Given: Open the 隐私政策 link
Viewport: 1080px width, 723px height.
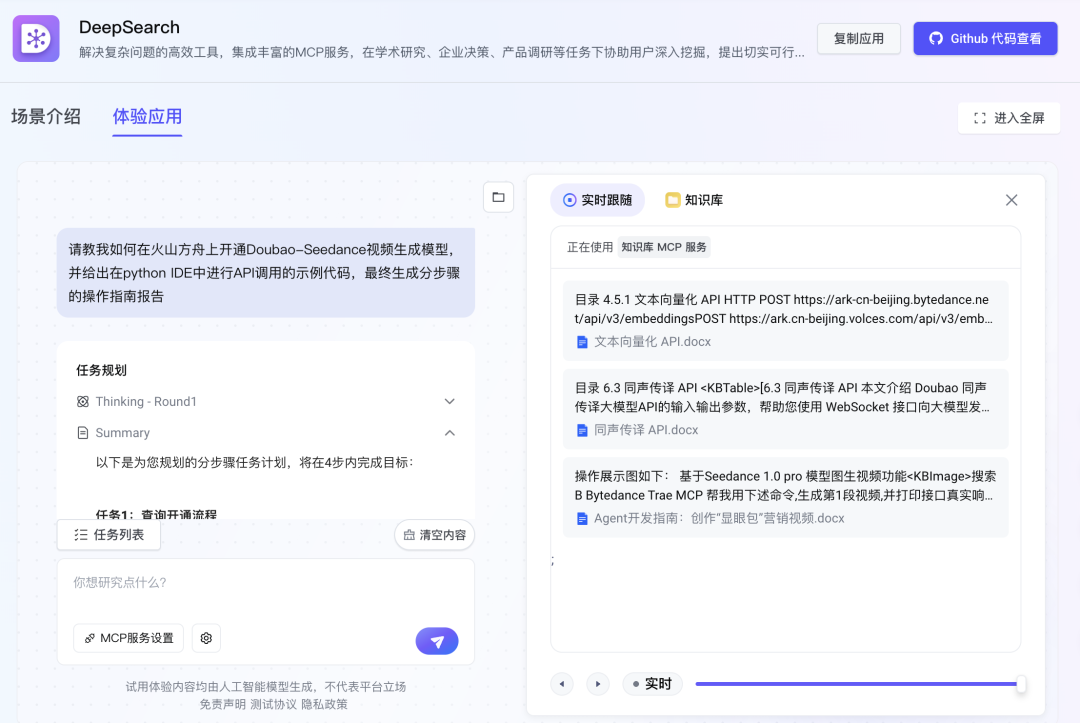Looking at the screenshot, I should tap(324, 704).
